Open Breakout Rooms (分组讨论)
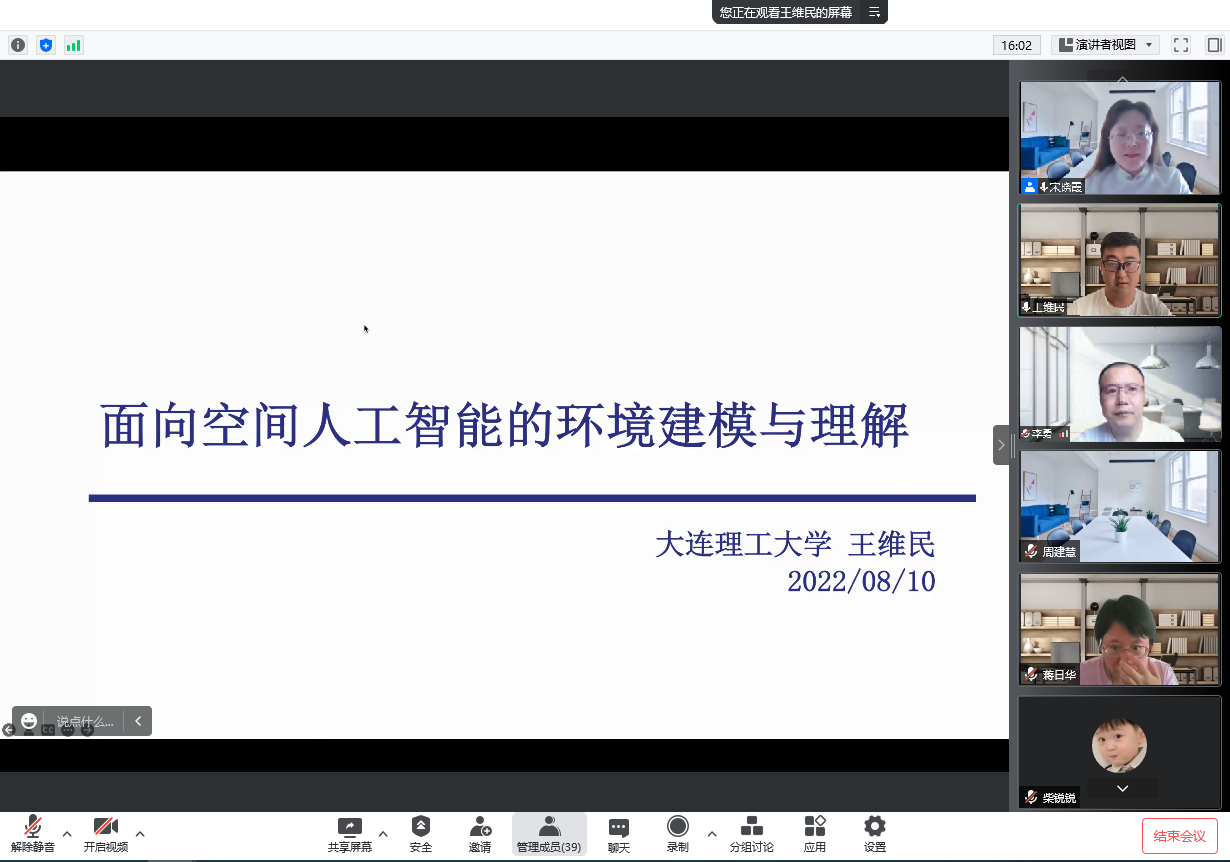This screenshot has height=862, width=1230. [751, 834]
